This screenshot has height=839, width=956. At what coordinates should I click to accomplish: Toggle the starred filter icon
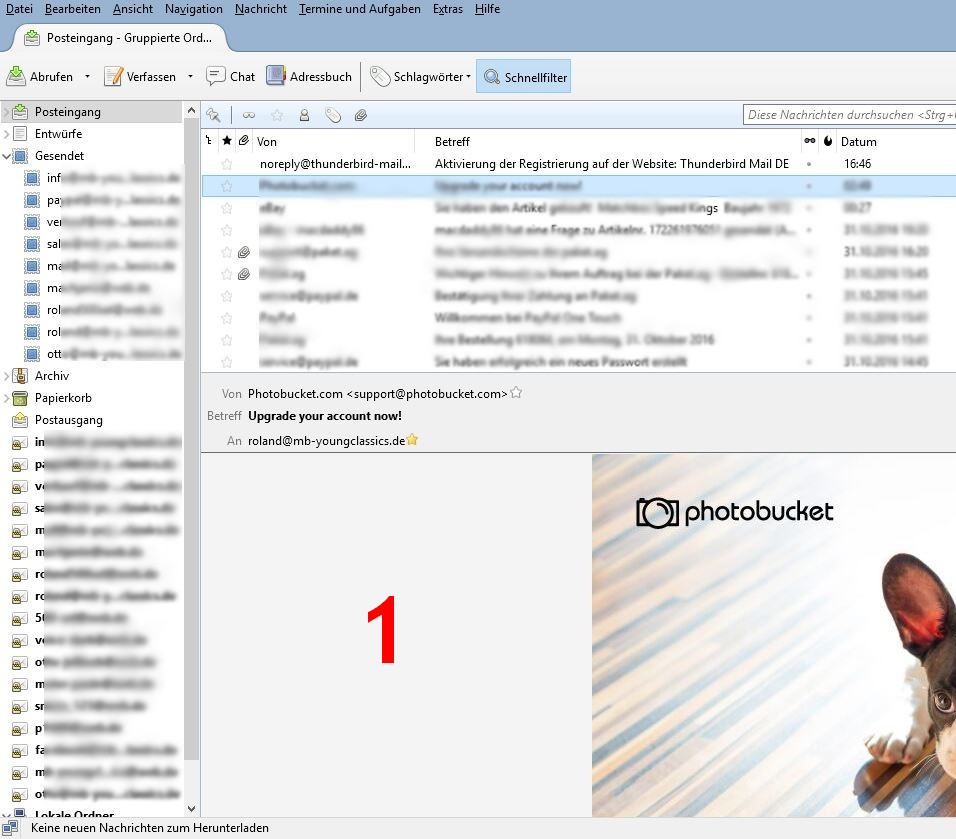[x=277, y=115]
